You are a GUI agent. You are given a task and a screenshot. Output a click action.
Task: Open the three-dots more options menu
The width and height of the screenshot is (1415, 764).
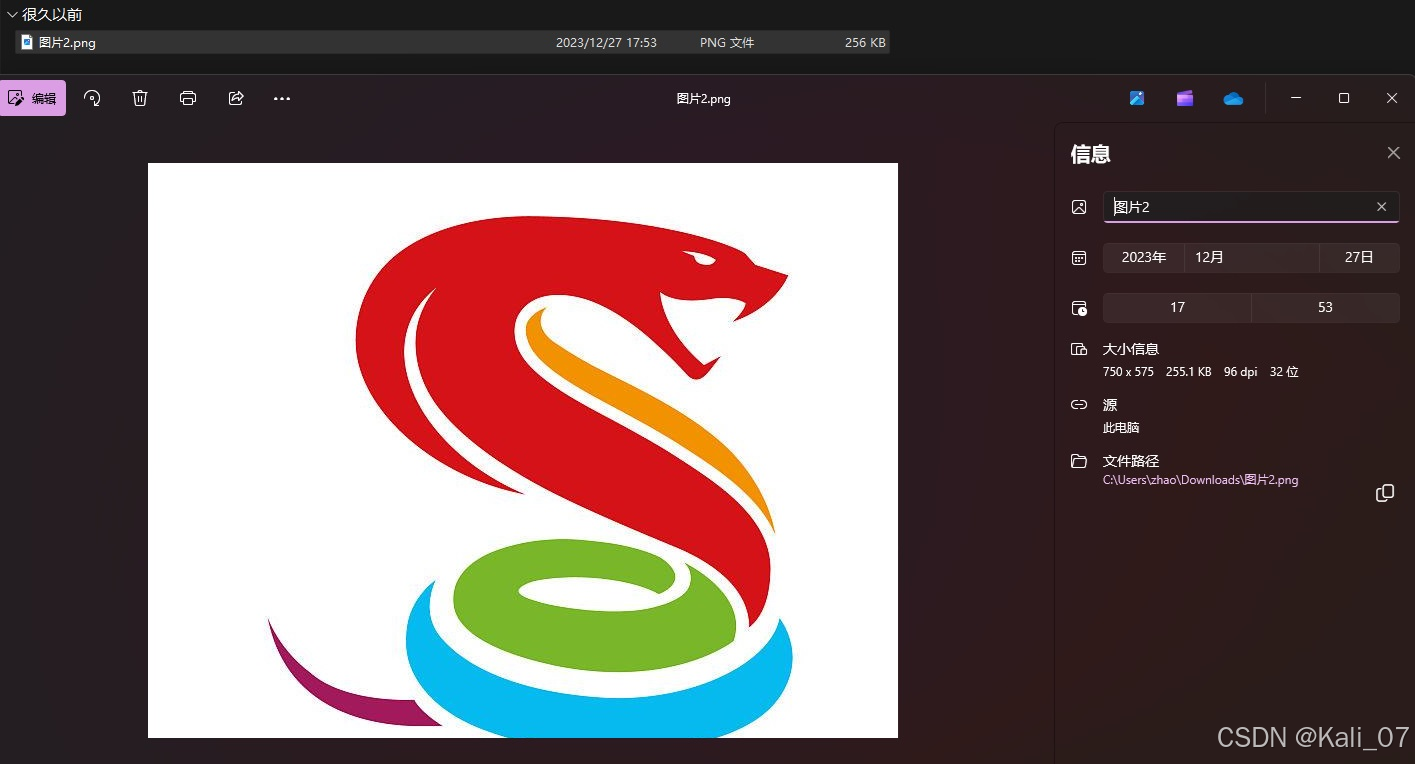click(282, 98)
